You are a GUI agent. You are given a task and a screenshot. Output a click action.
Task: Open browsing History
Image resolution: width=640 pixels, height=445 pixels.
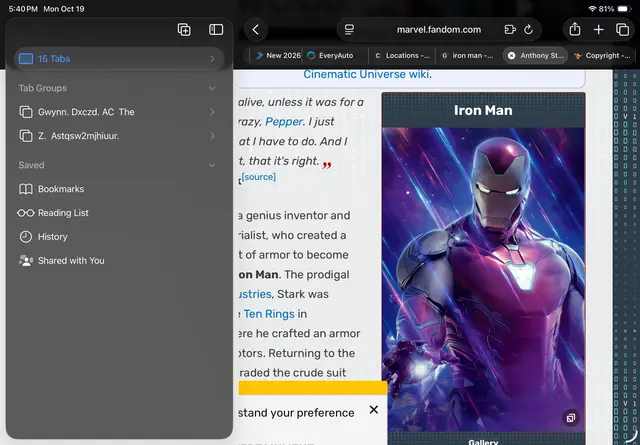point(118,237)
